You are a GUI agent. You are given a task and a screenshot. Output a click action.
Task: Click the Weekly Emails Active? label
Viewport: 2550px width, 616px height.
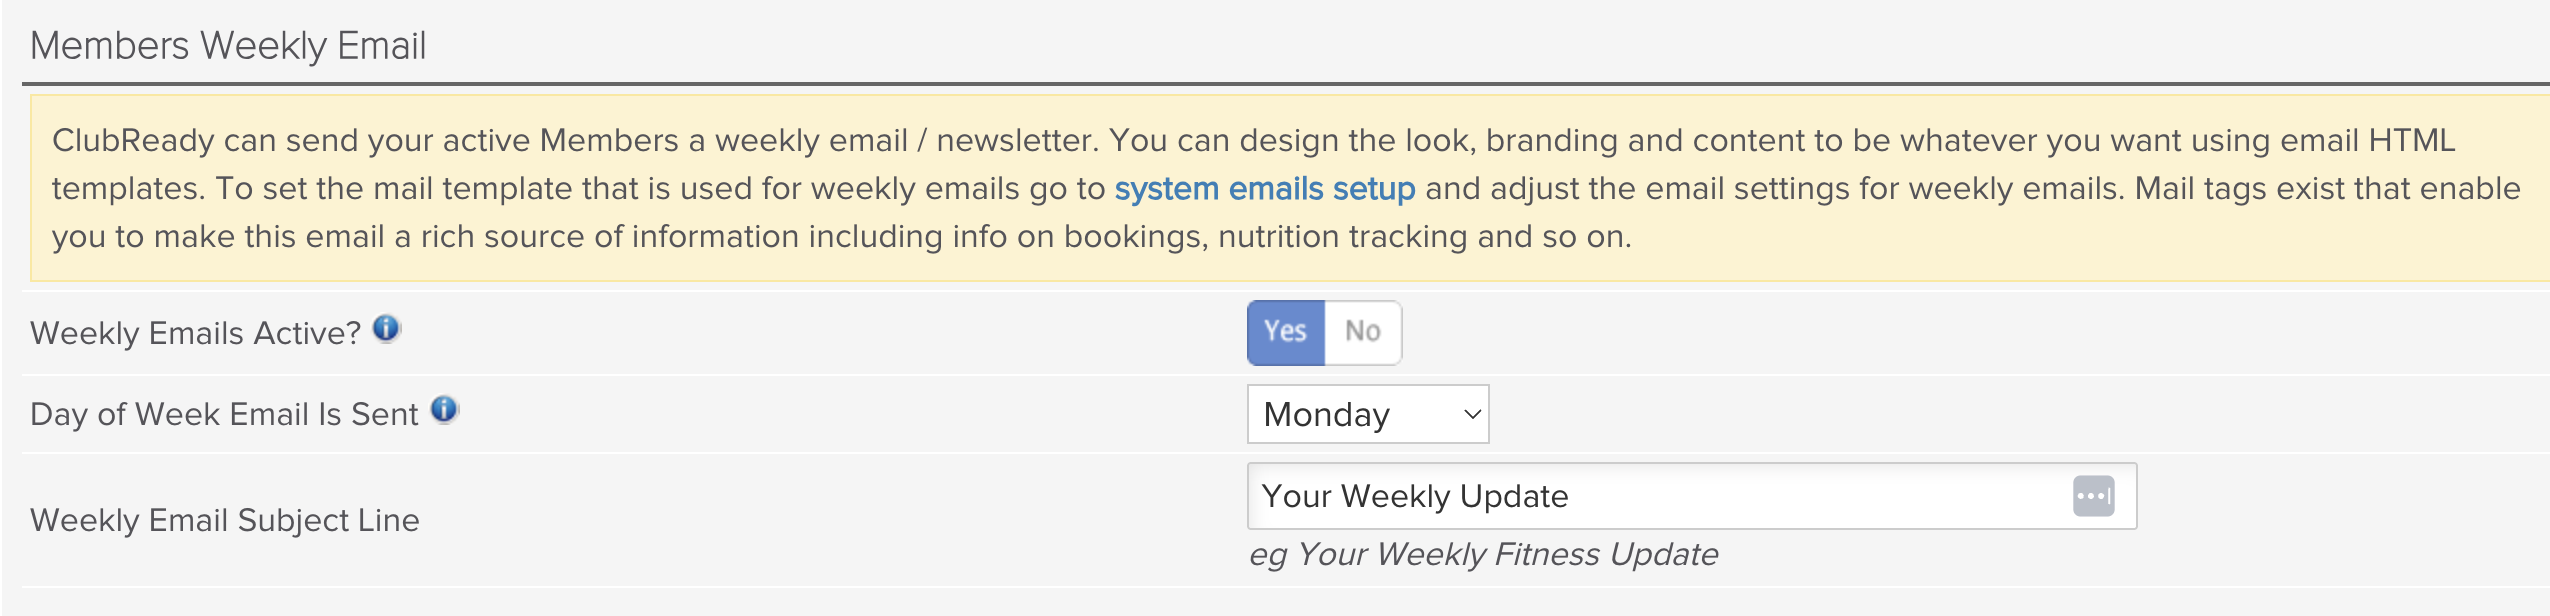pos(195,333)
